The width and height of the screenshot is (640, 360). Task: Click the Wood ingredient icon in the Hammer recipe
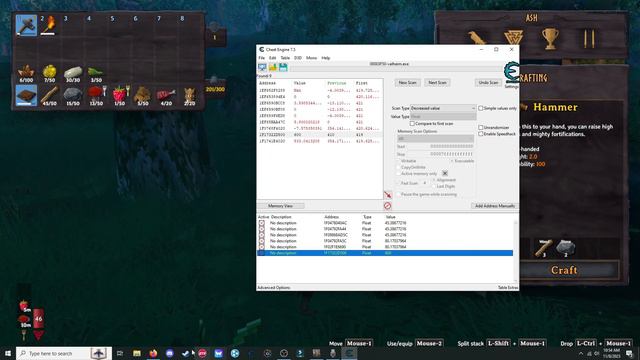point(544,248)
